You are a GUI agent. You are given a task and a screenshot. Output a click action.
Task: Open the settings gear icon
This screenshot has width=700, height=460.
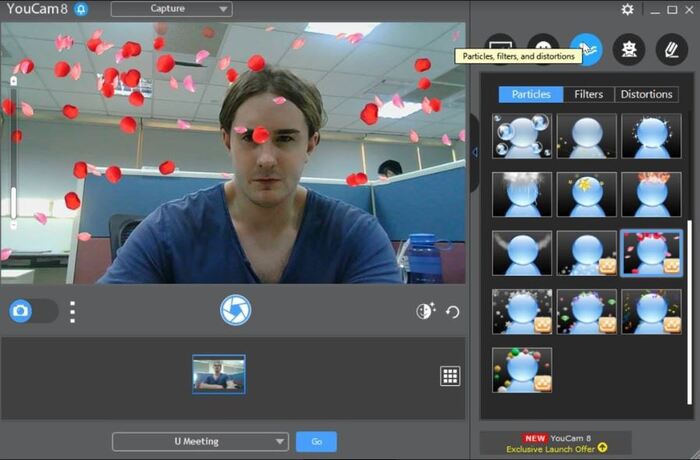[627, 10]
